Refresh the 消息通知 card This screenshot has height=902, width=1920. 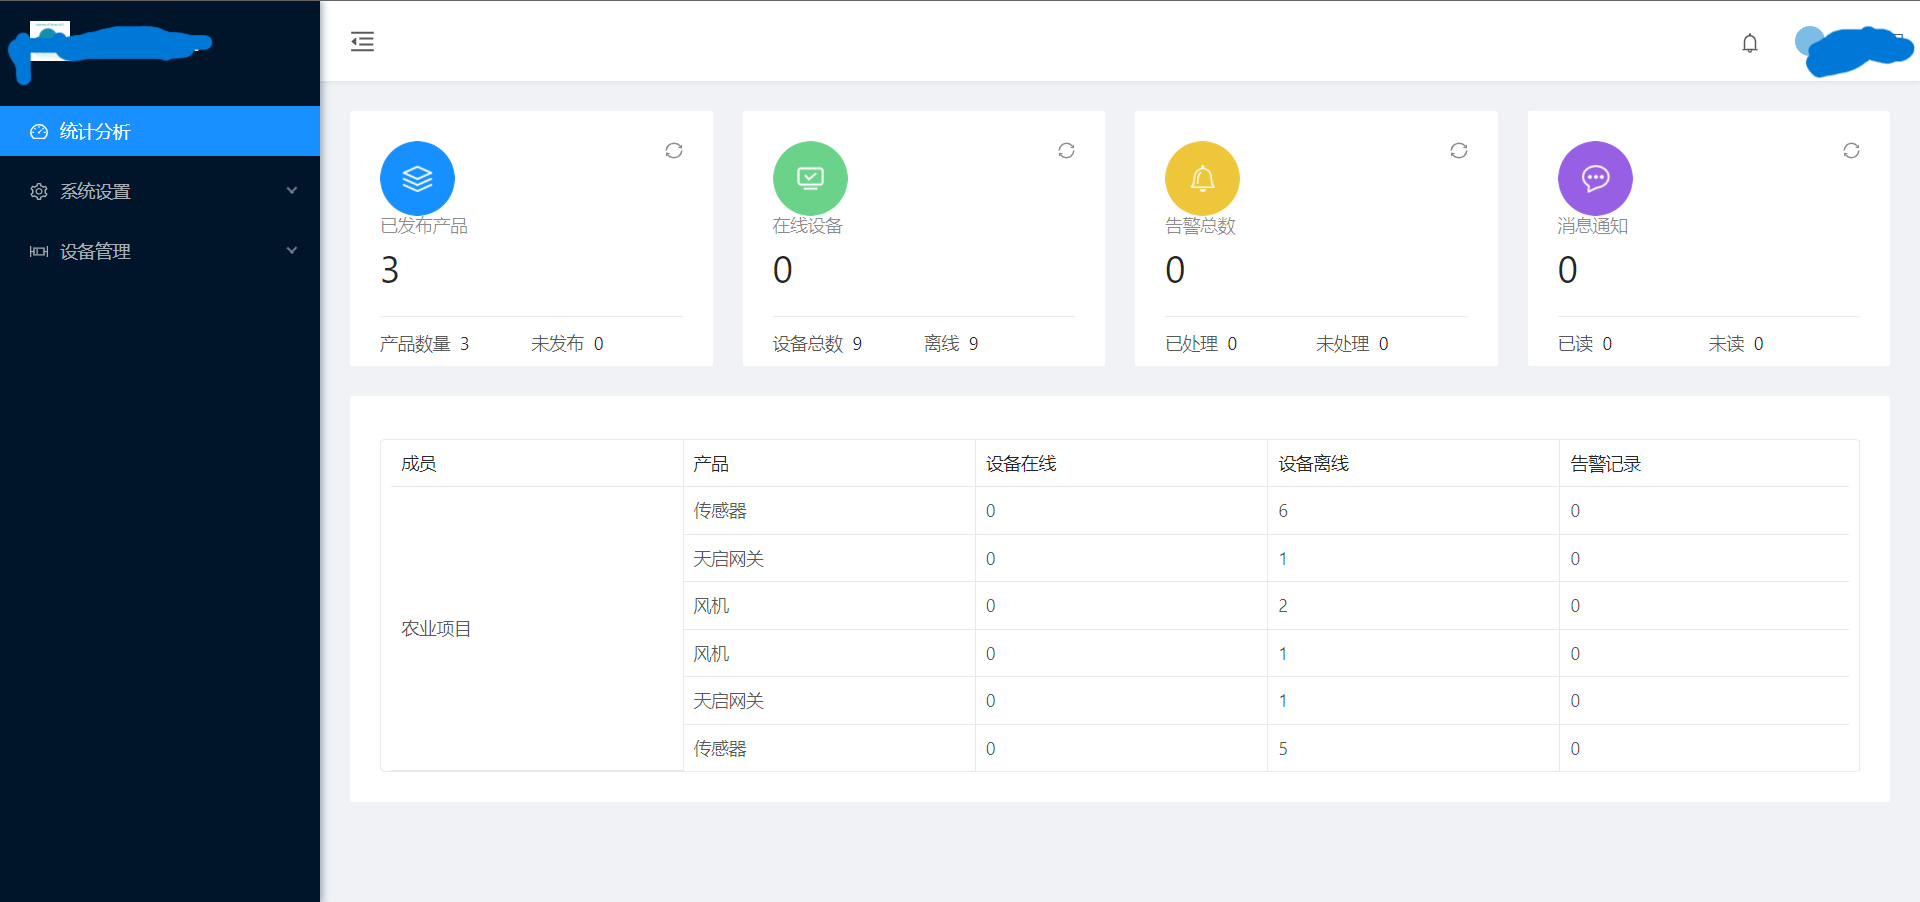click(x=1851, y=150)
